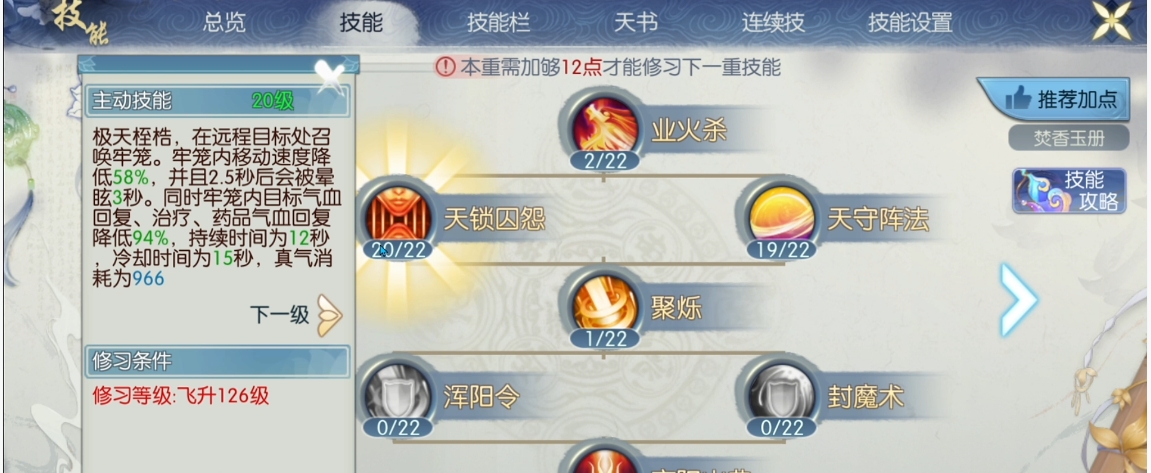Click the thumbs-up icon on 推荐加点
This screenshot has width=1151, height=473.
point(1017,98)
